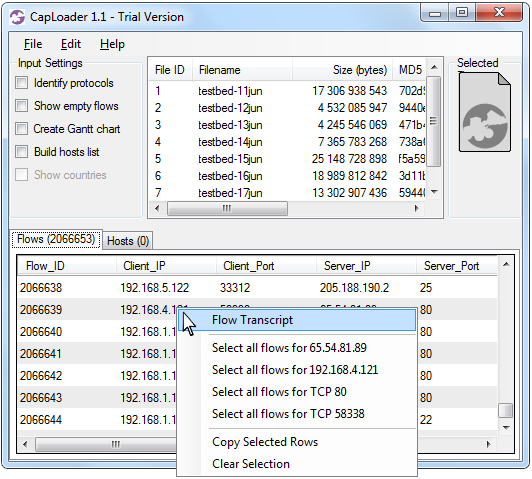Screen dimensions: 532x479
Task: Close the CapLoader window
Action: coord(499,13)
